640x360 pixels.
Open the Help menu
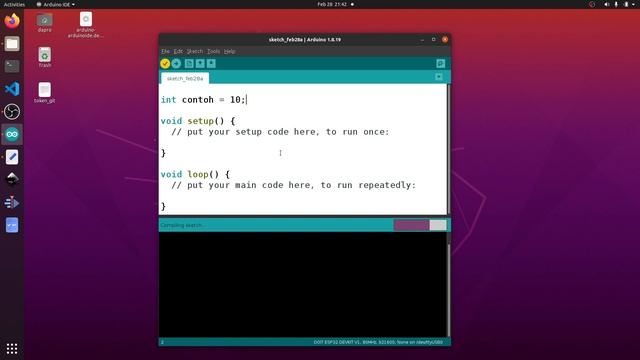[x=230, y=51]
